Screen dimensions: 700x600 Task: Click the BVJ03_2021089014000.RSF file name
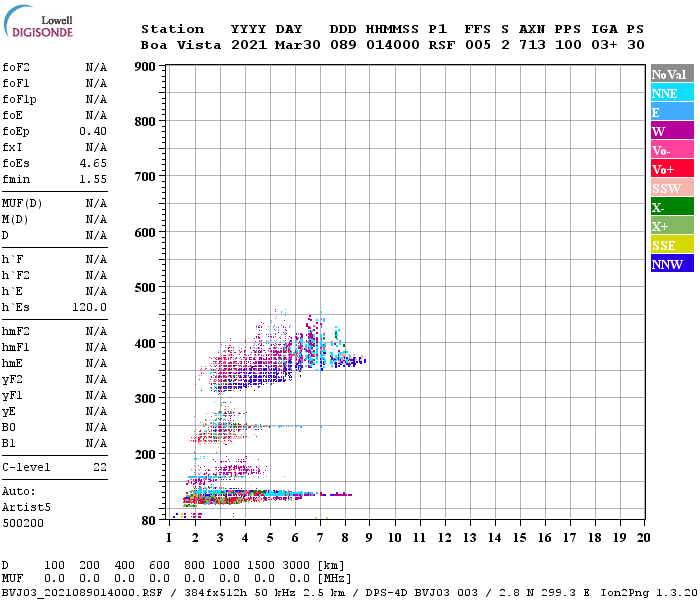pyautogui.click(x=82, y=593)
